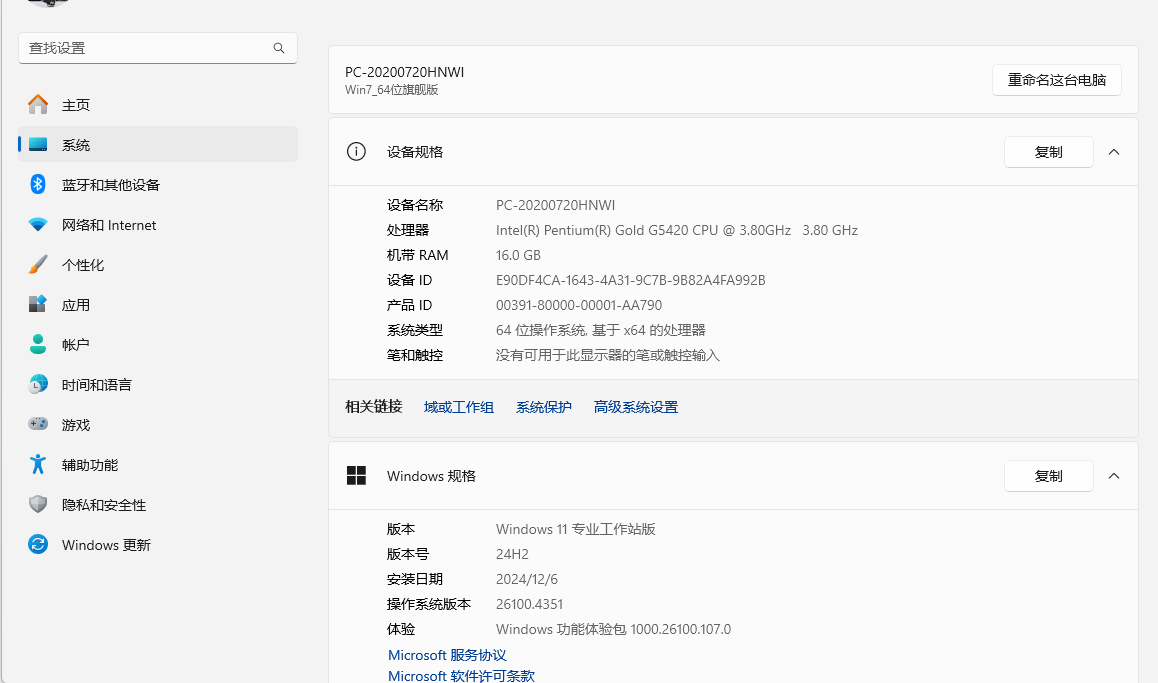Open the 域或工作组 link
This screenshot has height=683, width=1158.
tap(459, 407)
